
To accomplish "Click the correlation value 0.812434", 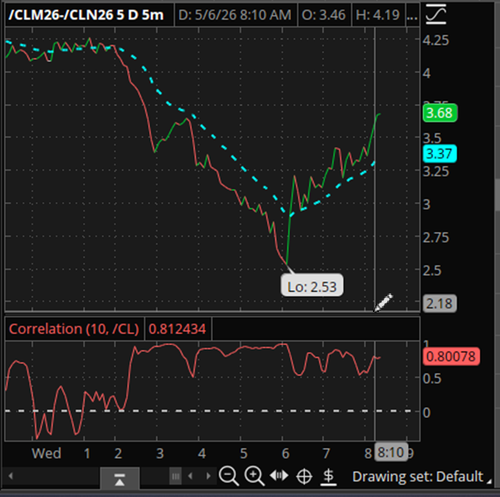I will (177, 329).
